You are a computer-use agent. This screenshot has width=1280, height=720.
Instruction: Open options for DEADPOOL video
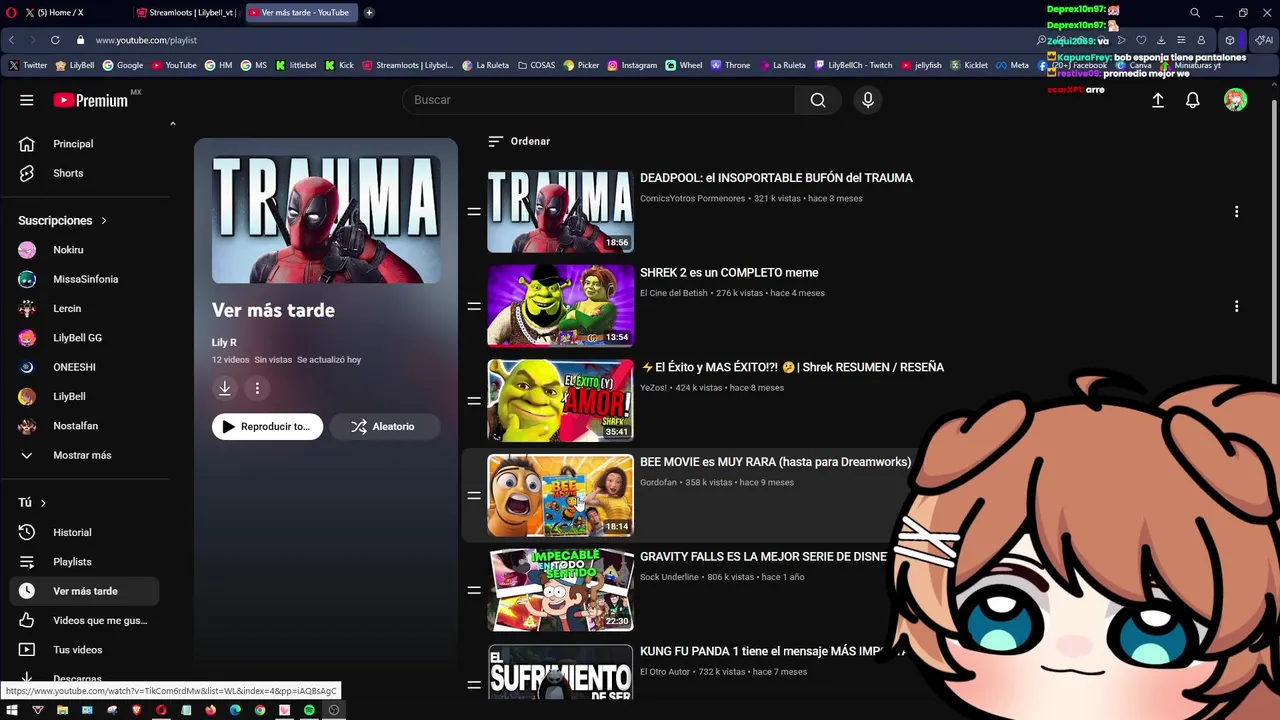click(1236, 212)
